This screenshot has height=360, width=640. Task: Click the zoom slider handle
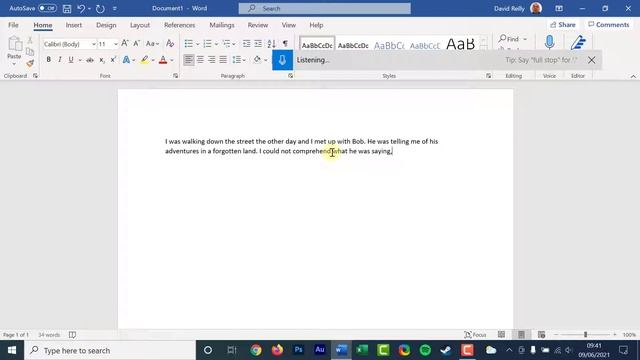click(x=585, y=335)
